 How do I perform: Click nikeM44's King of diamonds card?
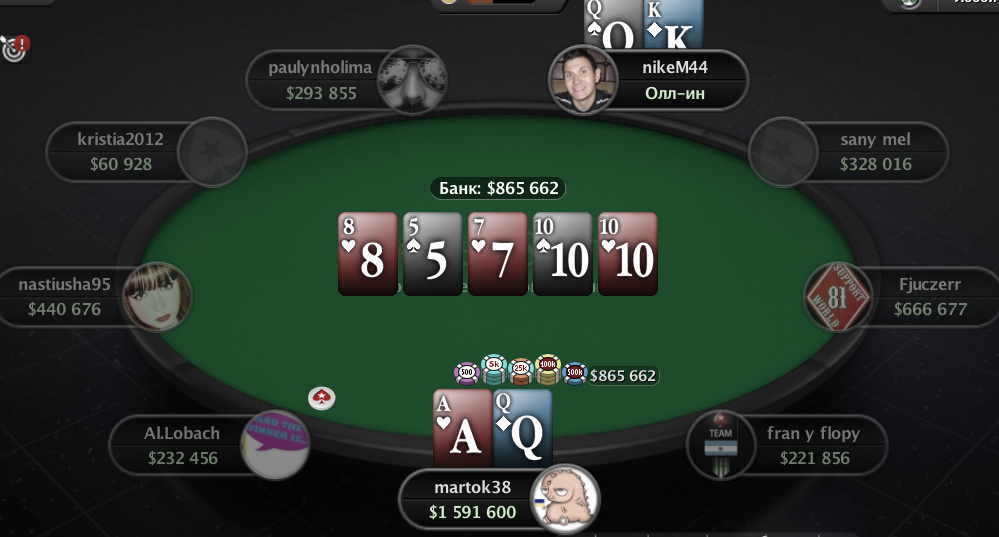[673, 24]
